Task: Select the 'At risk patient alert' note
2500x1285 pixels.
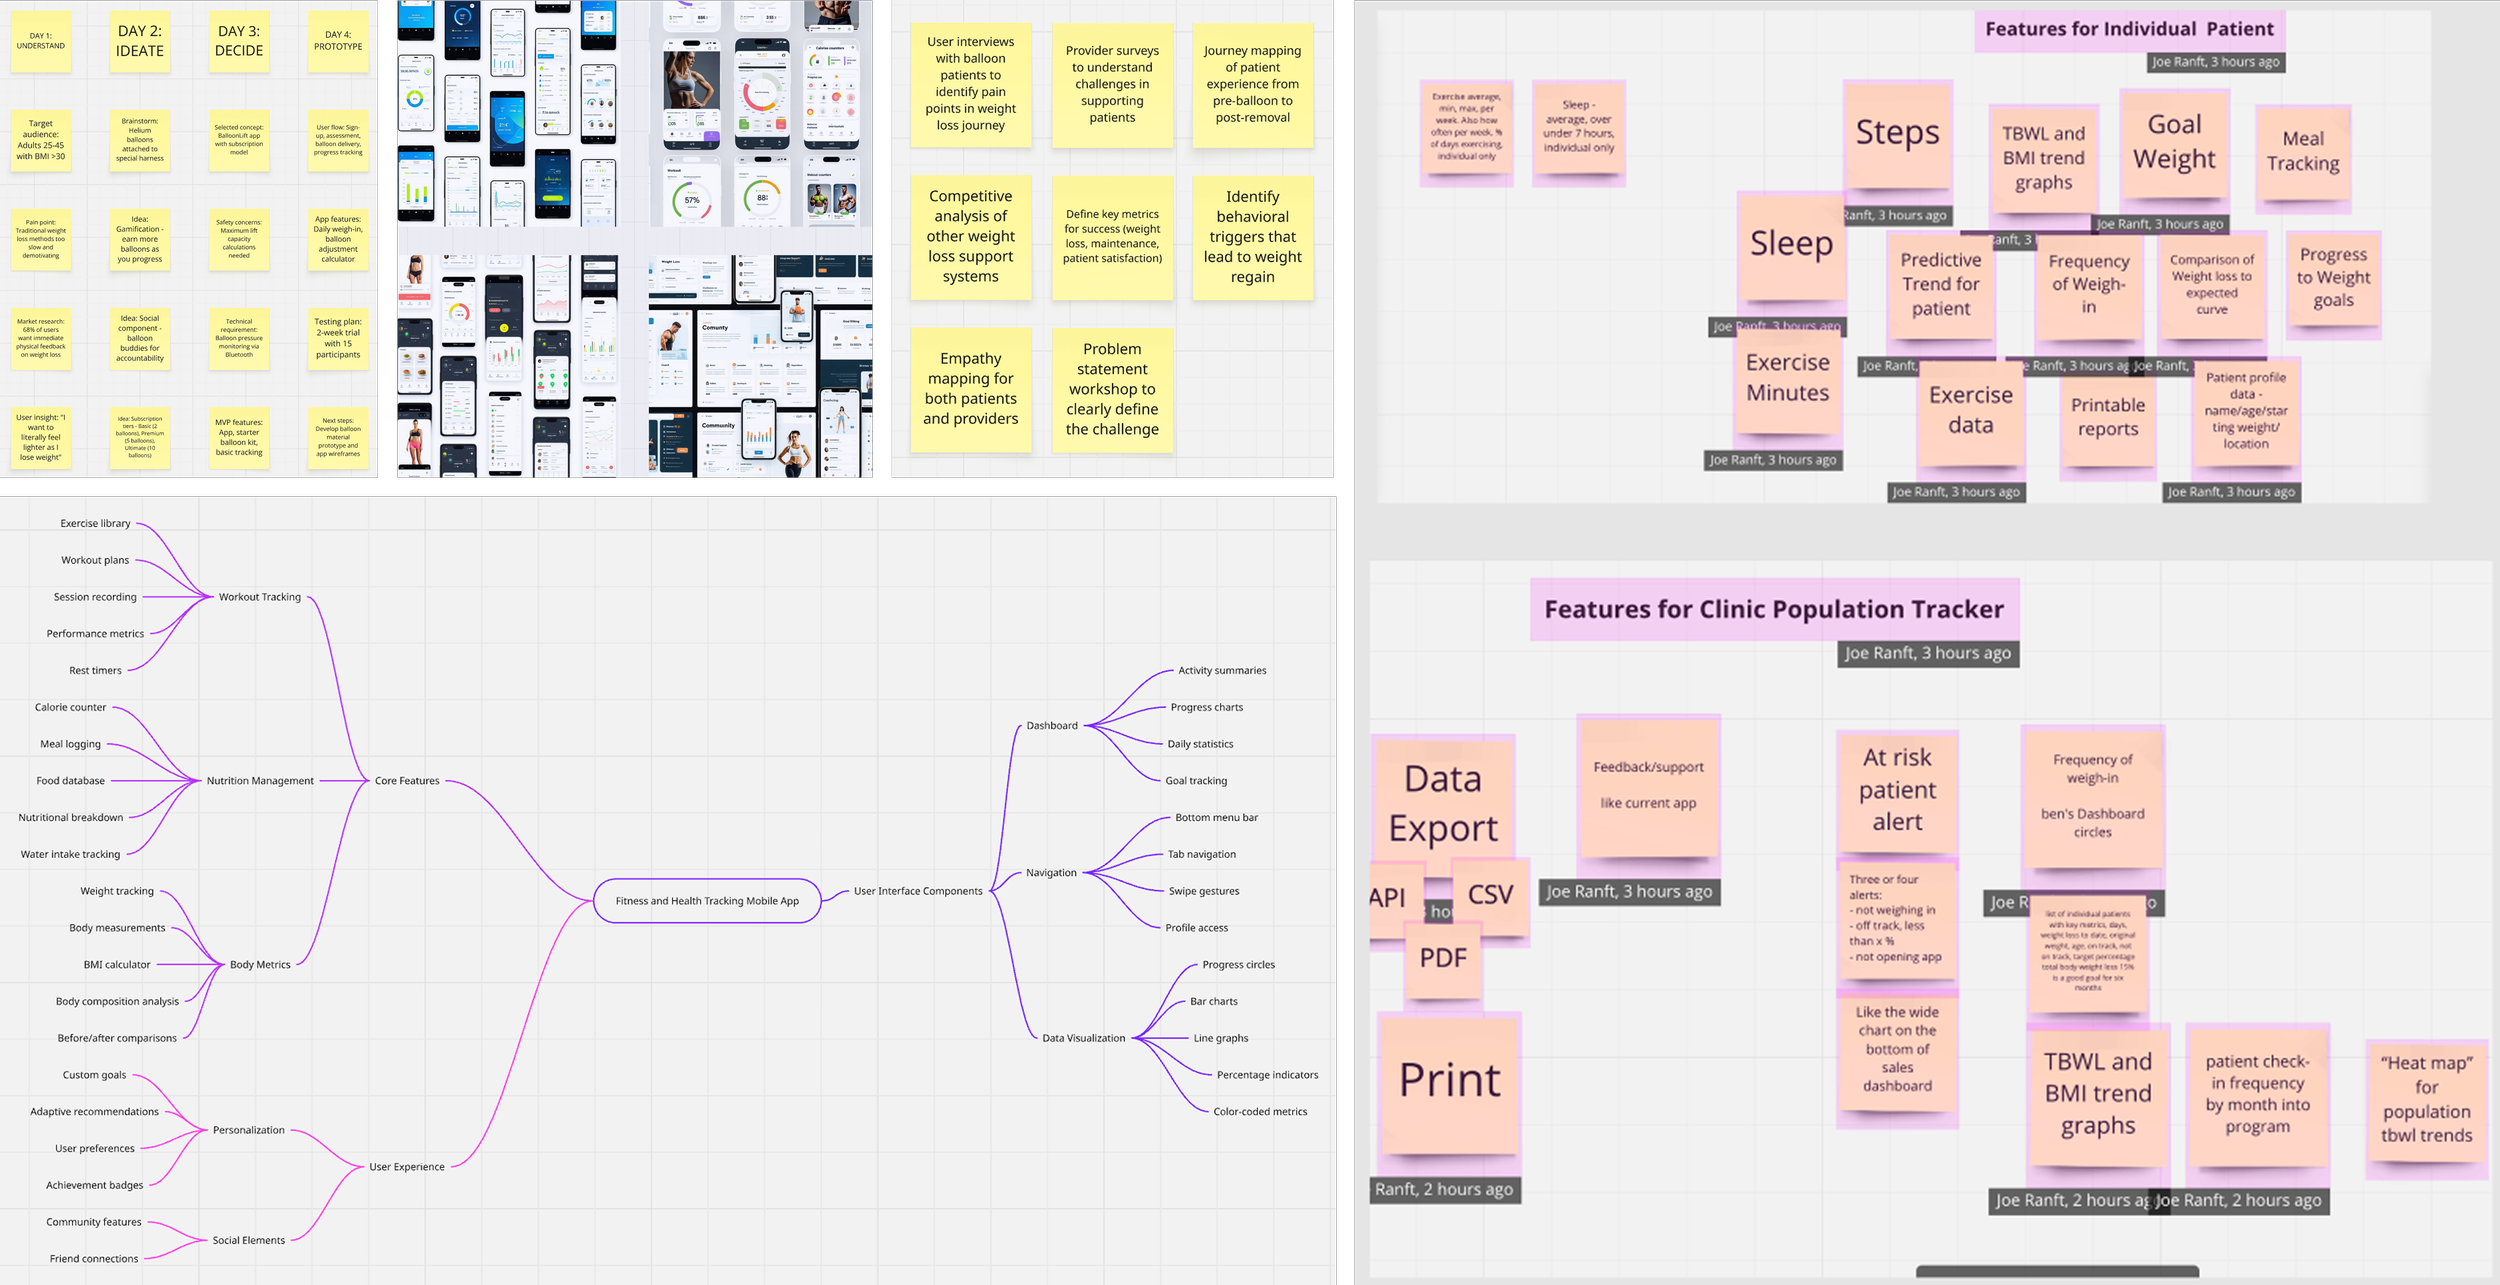Action: 1897,790
